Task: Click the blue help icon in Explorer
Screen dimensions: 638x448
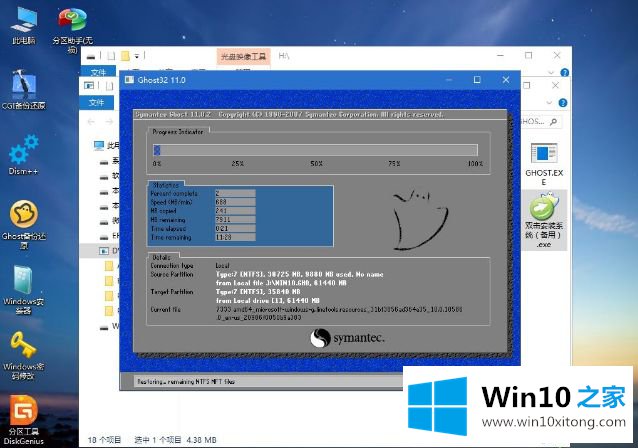Action: pos(561,103)
